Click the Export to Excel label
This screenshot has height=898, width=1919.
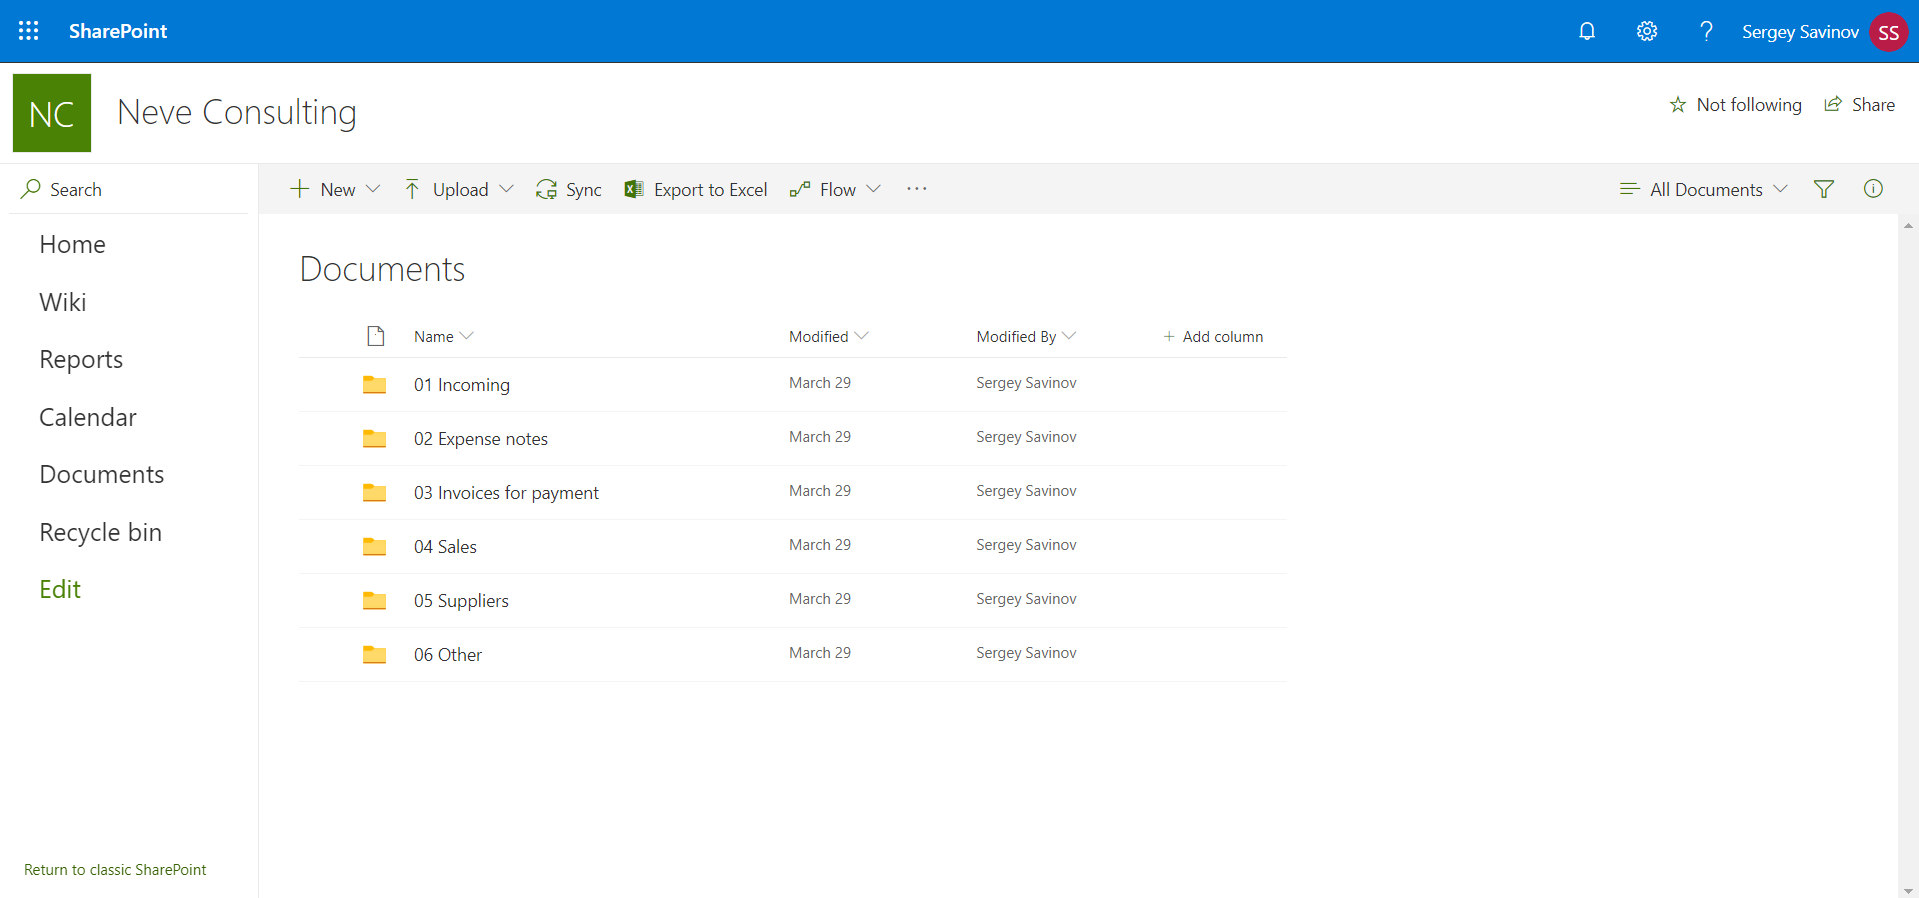710,190
